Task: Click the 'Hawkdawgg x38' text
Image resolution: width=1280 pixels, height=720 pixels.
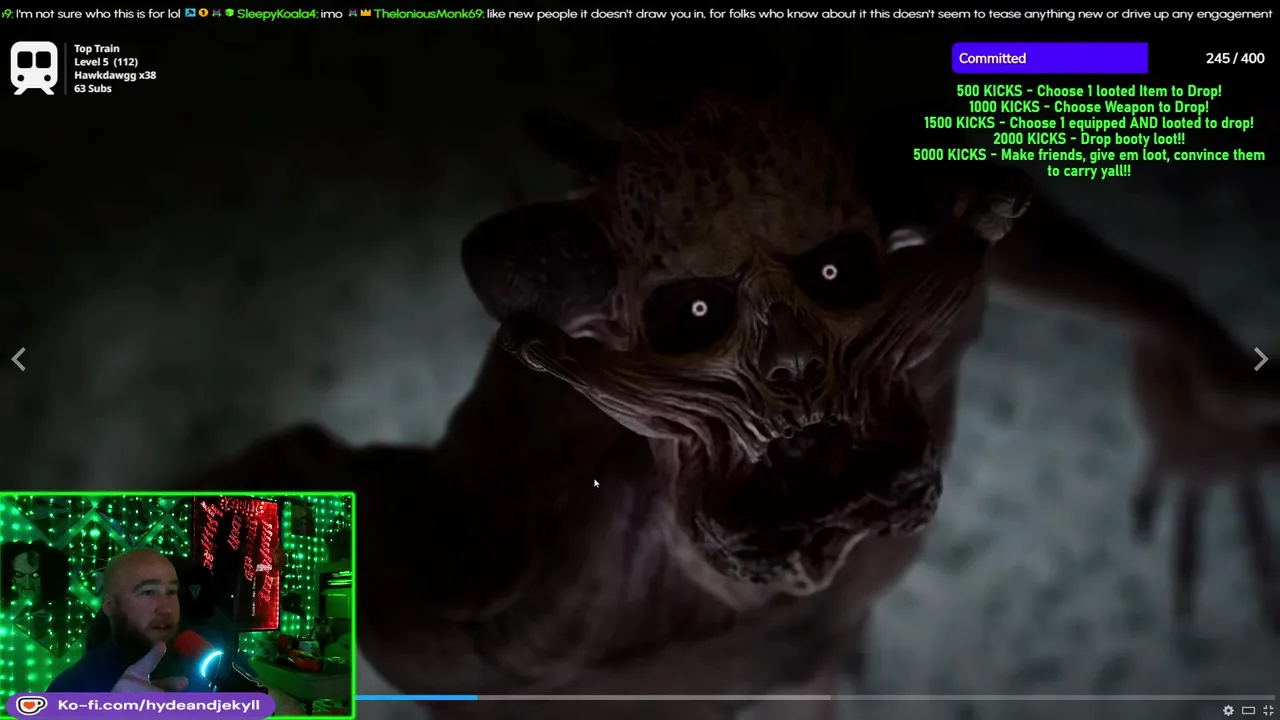Action: click(115, 75)
